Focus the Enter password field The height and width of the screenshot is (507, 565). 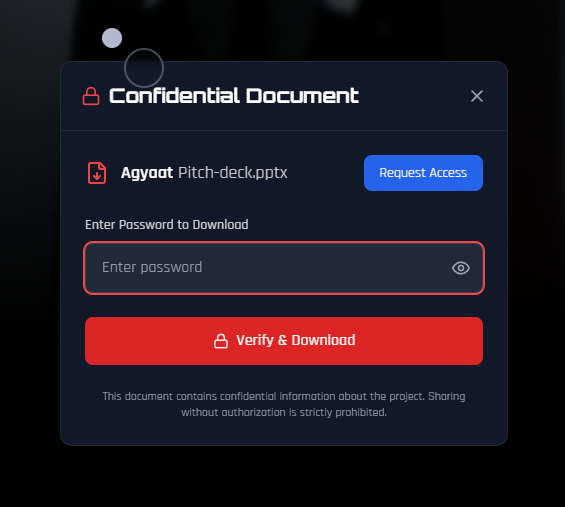tap(284, 268)
